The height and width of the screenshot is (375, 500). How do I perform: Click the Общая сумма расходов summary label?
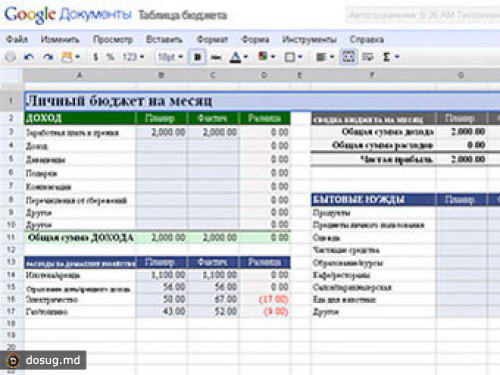point(382,145)
